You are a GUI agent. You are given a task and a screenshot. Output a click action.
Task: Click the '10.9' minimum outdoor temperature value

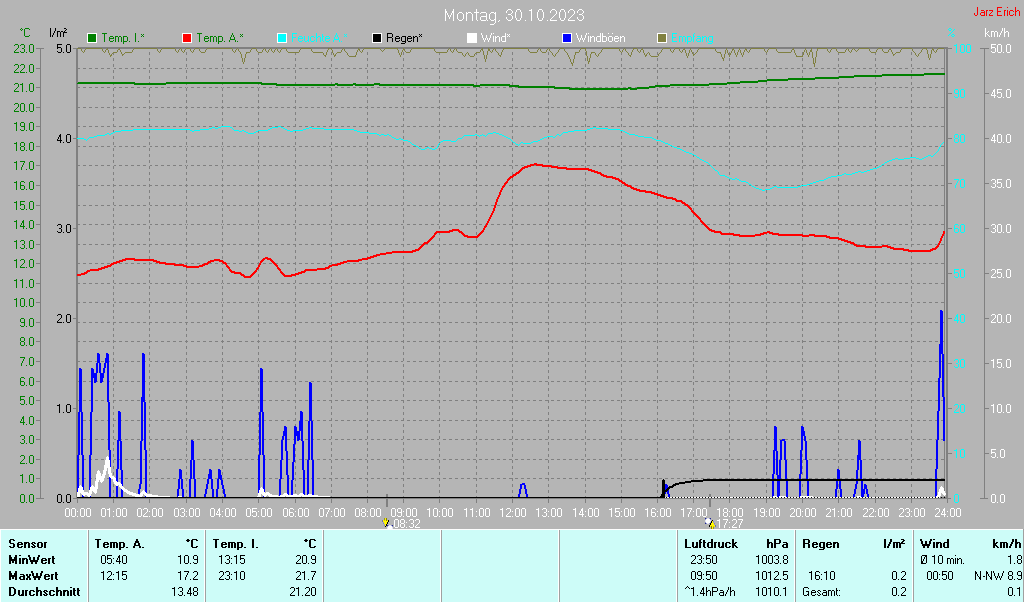click(x=187, y=560)
